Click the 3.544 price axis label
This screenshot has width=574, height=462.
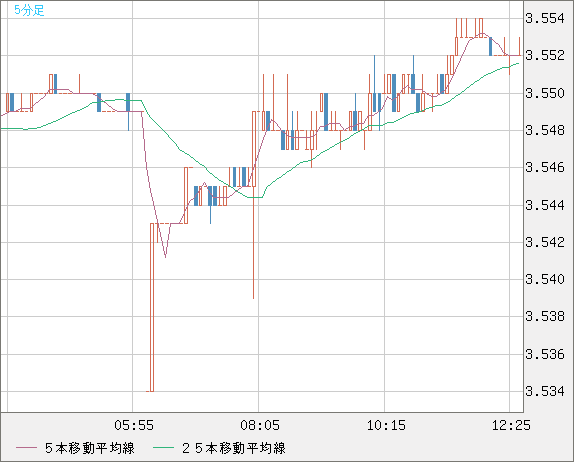click(x=545, y=205)
